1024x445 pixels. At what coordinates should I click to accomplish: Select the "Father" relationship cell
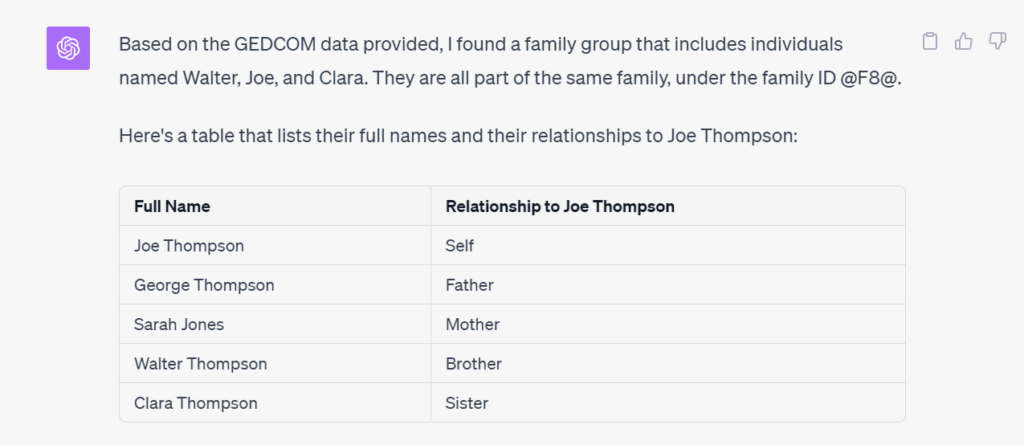(x=667, y=285)
